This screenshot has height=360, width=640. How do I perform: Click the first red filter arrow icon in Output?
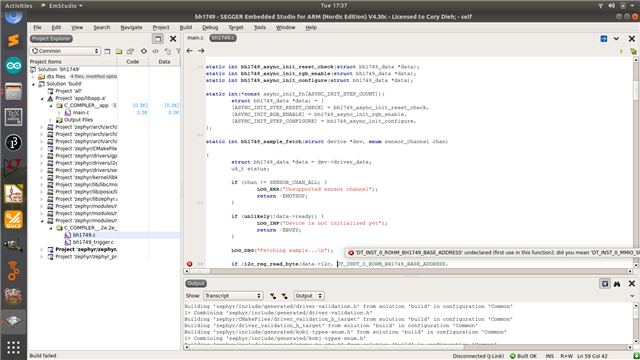pos(273,296)
